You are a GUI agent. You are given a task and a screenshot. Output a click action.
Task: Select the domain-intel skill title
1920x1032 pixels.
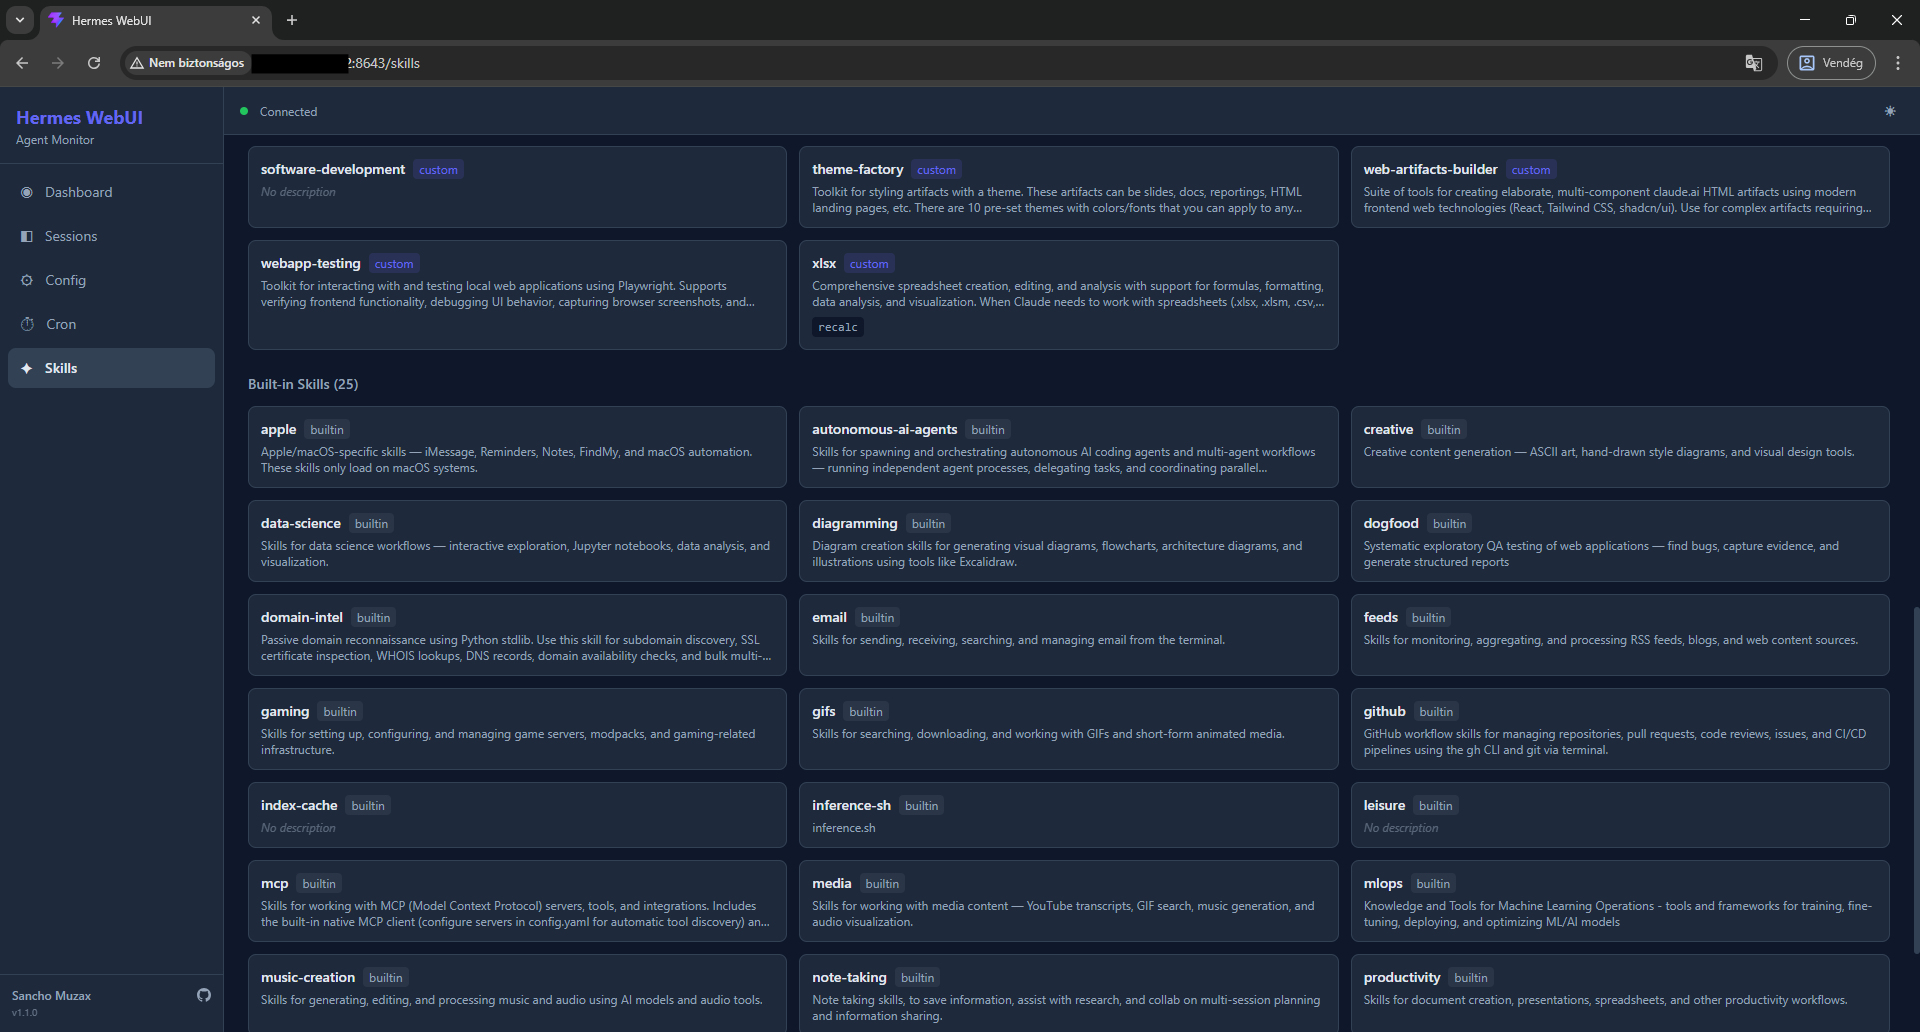(301, 617)
